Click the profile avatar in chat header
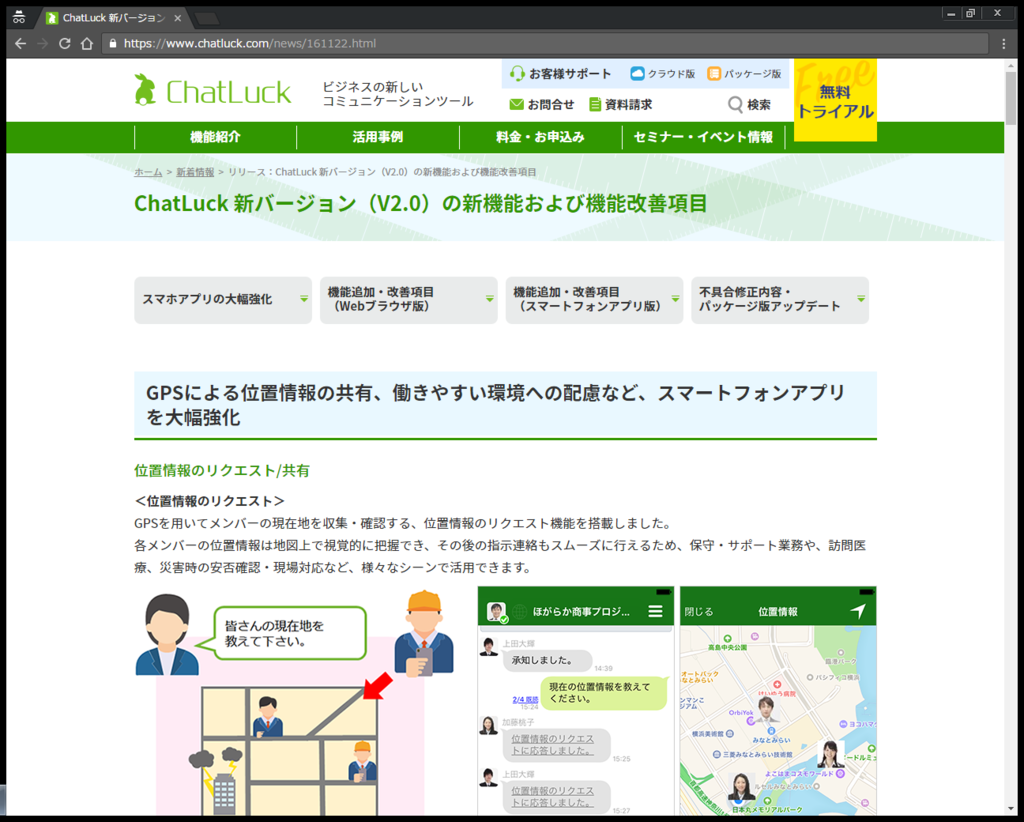This screenshot has height=822, width=1024. tap(496, 612)
